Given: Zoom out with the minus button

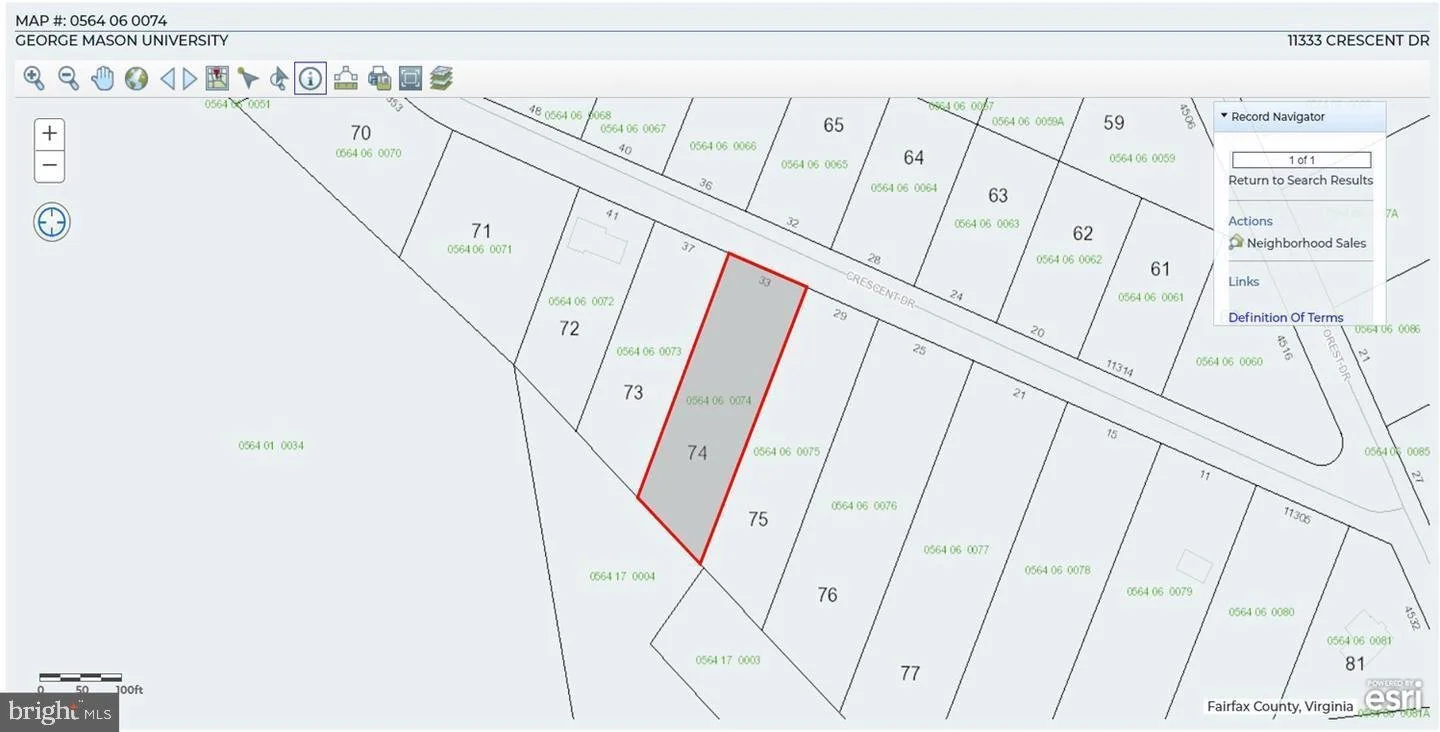Looking at the screenshot, I should (x=49, y=166).
